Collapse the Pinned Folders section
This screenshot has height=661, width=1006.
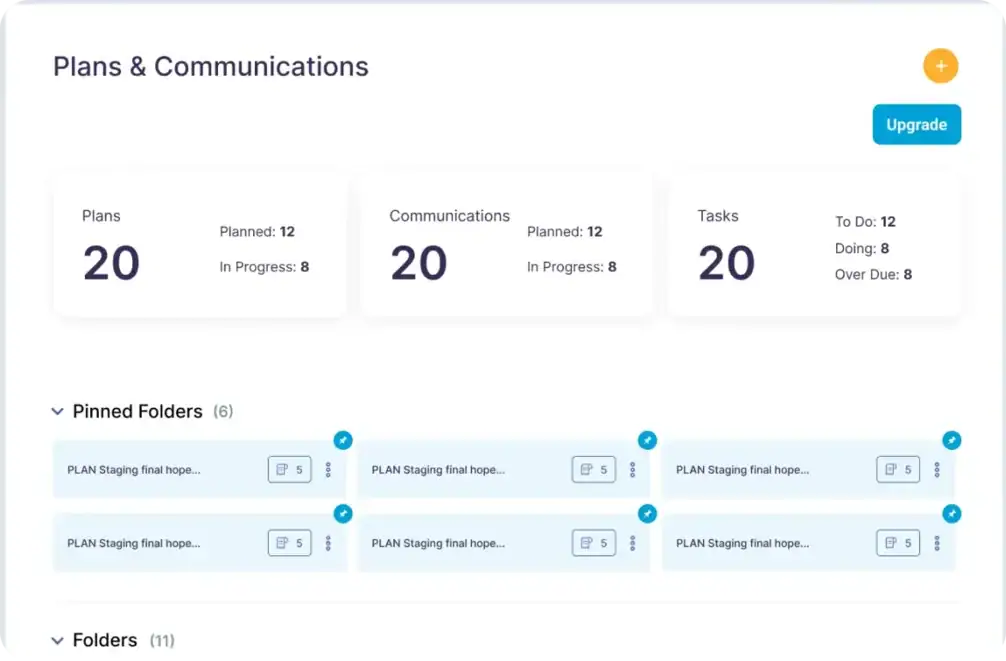57,411
